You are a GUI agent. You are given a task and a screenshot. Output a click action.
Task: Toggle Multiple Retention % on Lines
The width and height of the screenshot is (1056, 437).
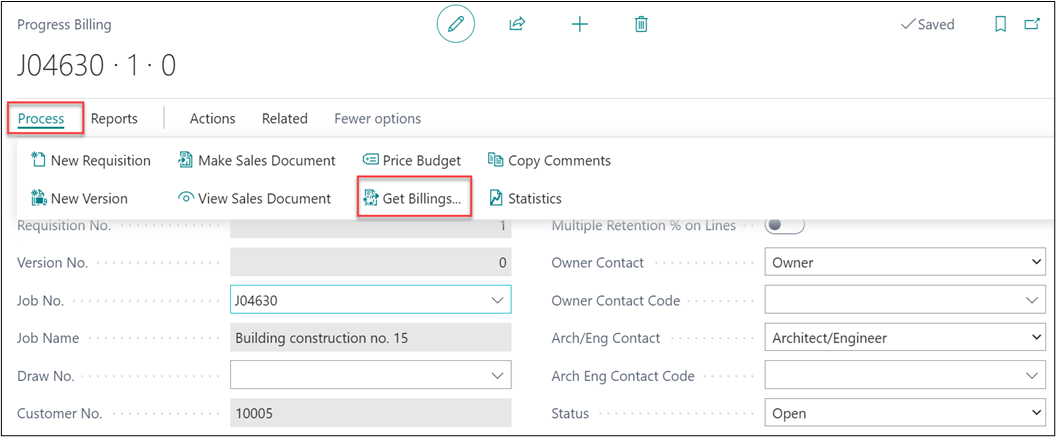click(x=784, y=225)
